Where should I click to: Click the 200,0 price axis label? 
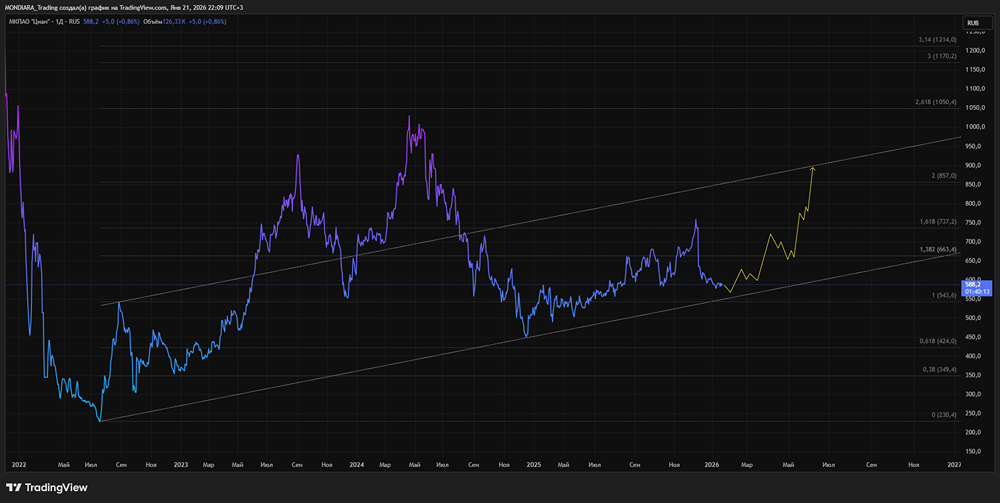973,432
